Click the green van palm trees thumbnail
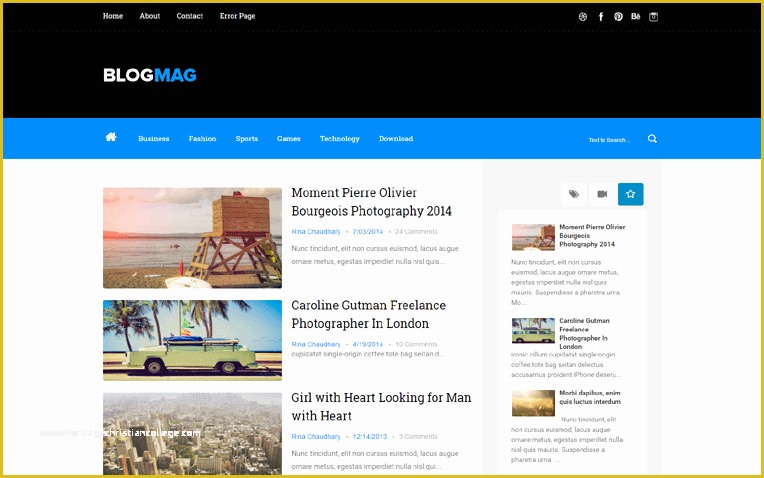 192,340
